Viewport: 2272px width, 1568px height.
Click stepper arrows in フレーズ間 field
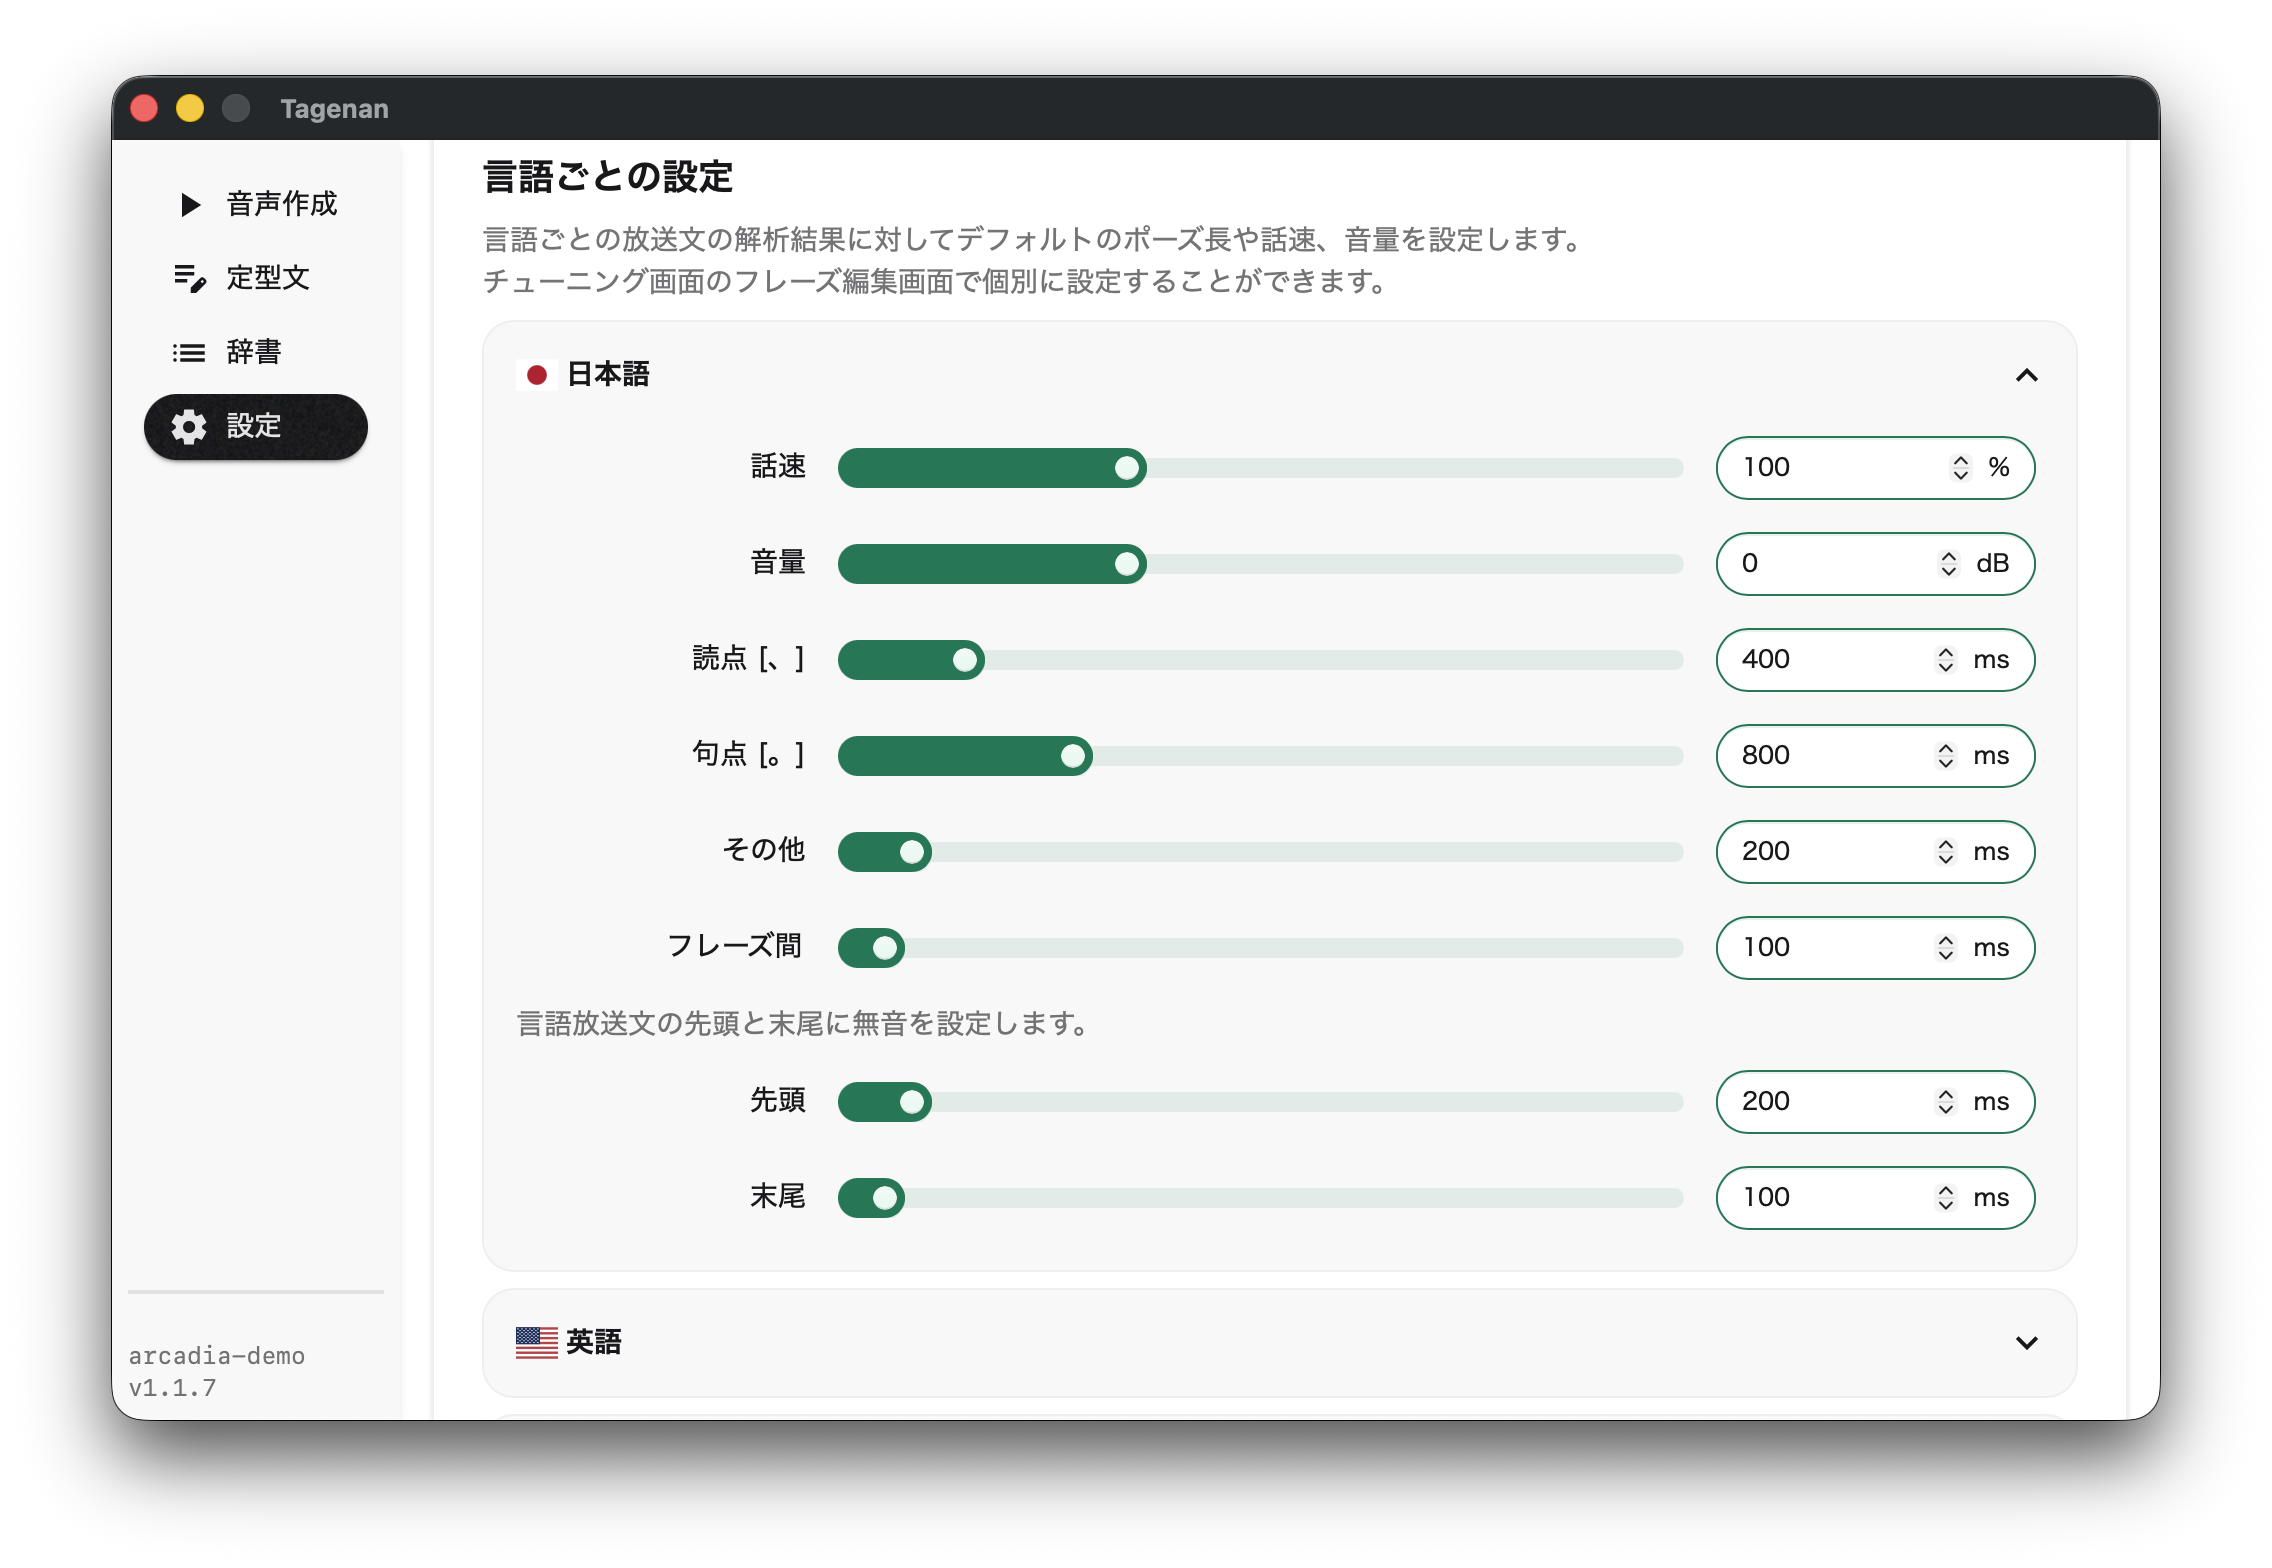pyautogui.click(x=1945, y=948)
